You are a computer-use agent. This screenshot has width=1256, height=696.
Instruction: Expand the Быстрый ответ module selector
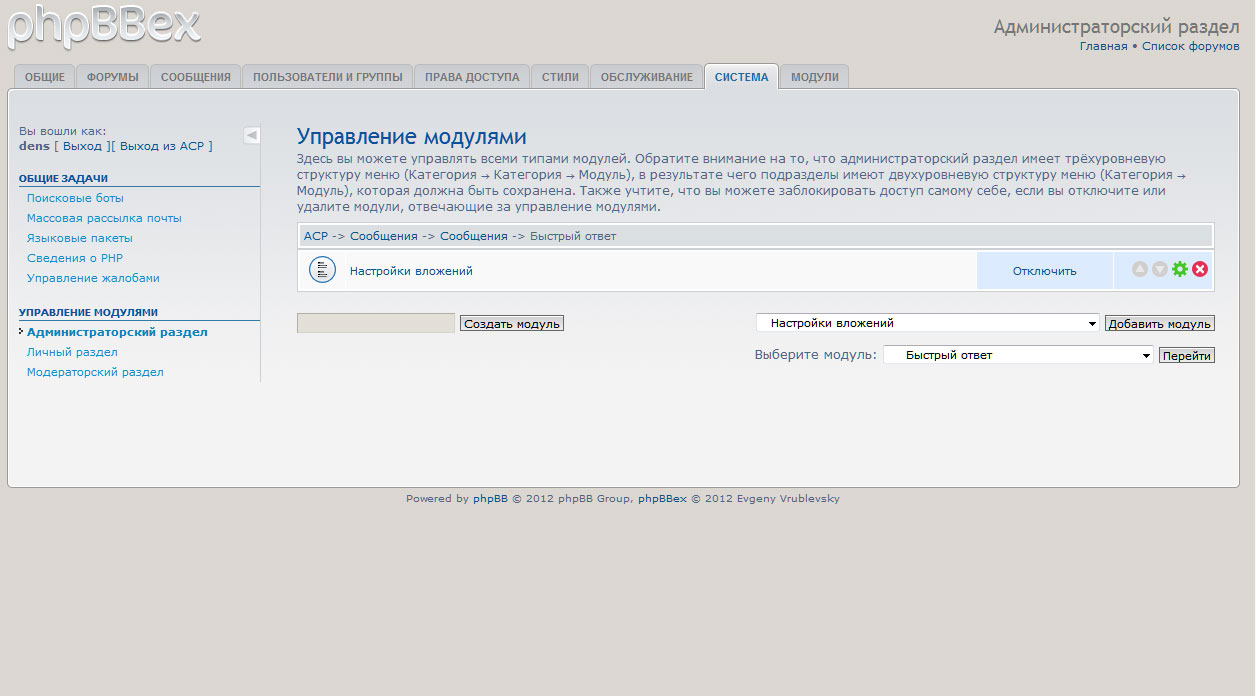coord(1017,355)
